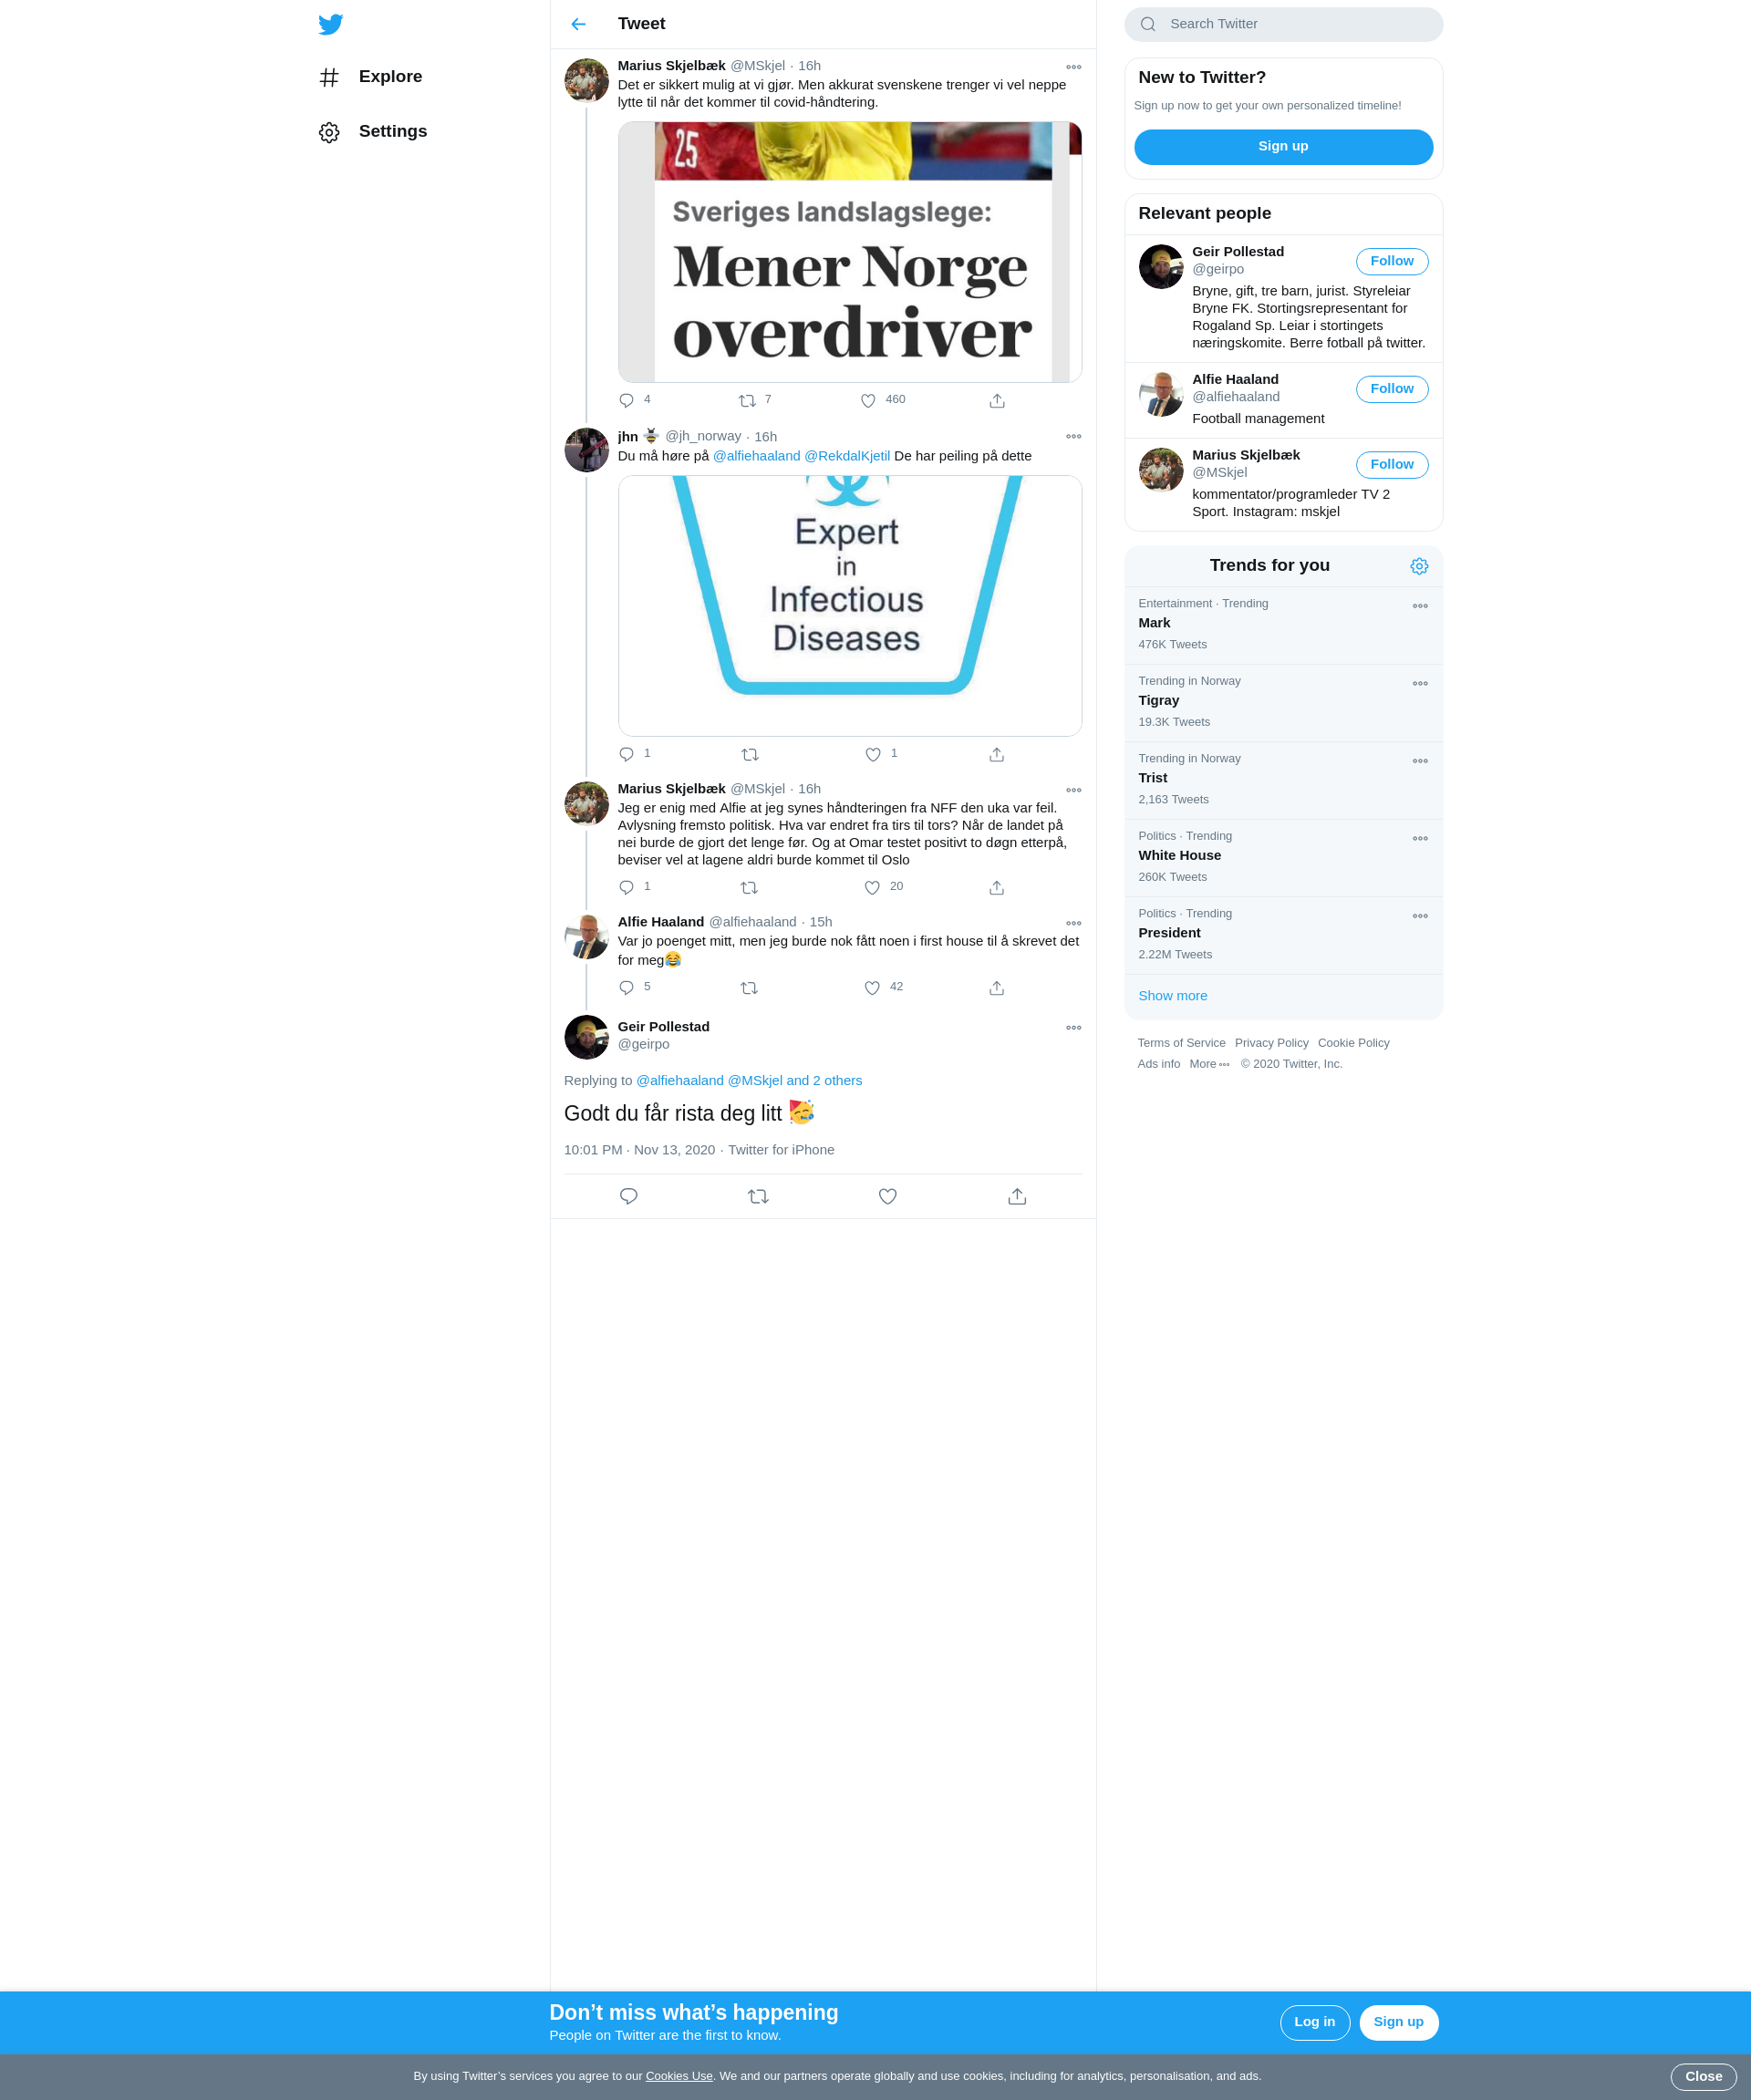Share the tweet with the Sveriges landslagslege image
1751x2100 pixels.
(997, 401)
